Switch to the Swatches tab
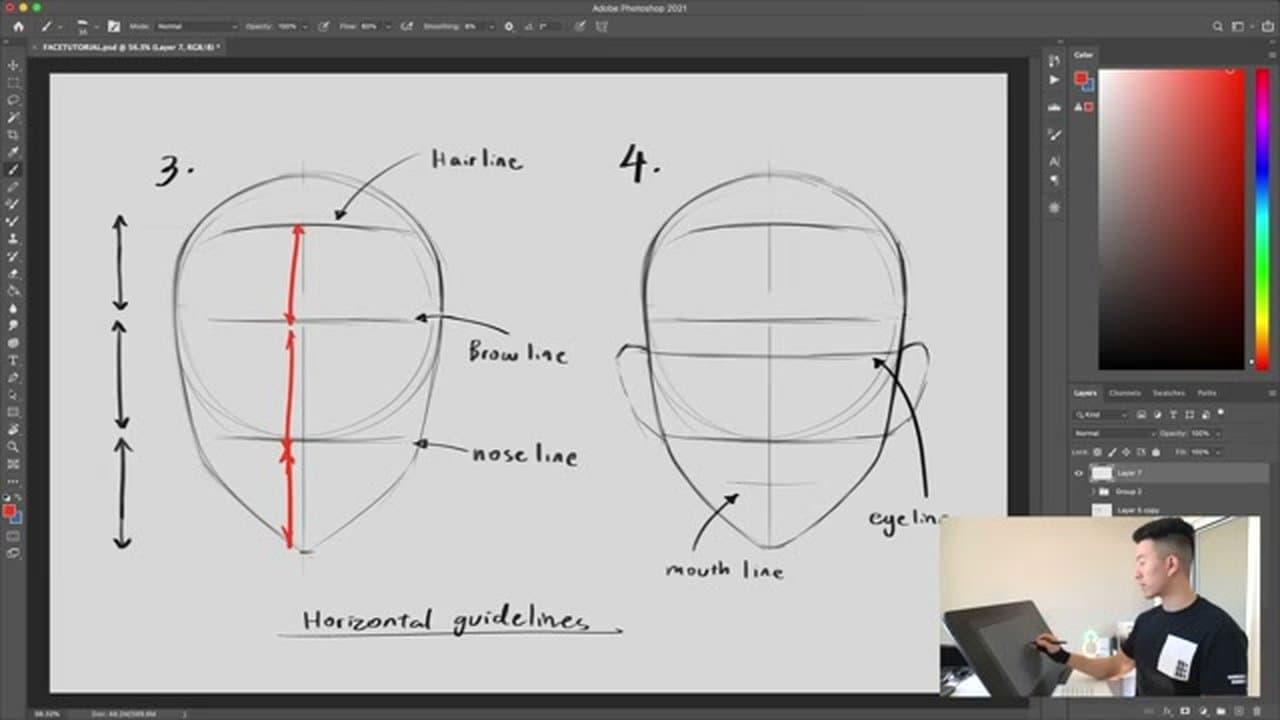 [1169, 393]
